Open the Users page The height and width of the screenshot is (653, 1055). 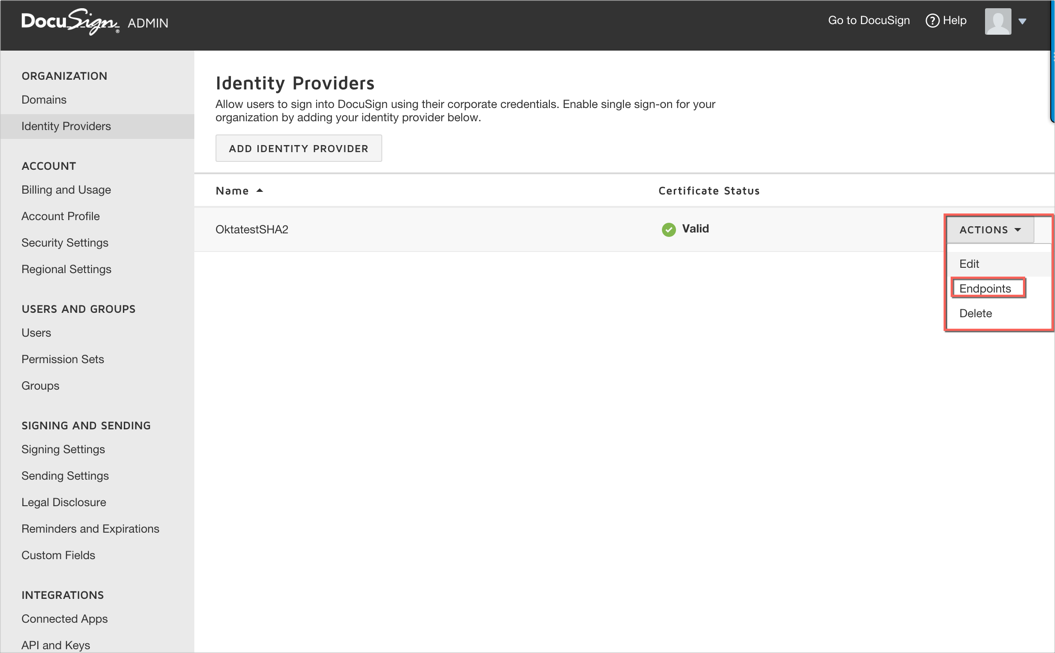pos(36,333)
